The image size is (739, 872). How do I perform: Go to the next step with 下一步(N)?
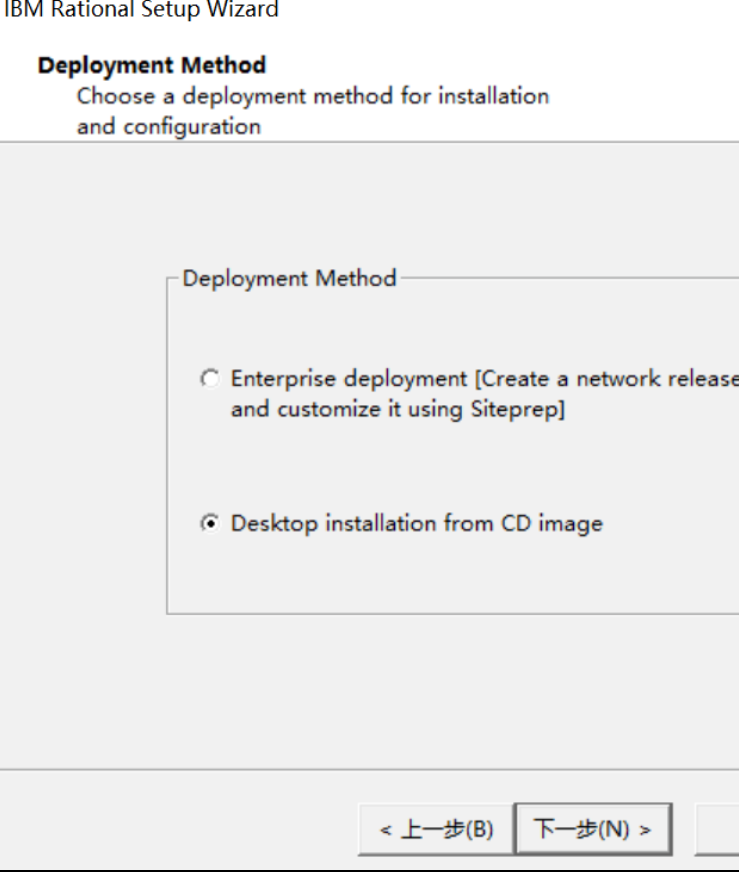pyautogui.click(x=593, y=829)
